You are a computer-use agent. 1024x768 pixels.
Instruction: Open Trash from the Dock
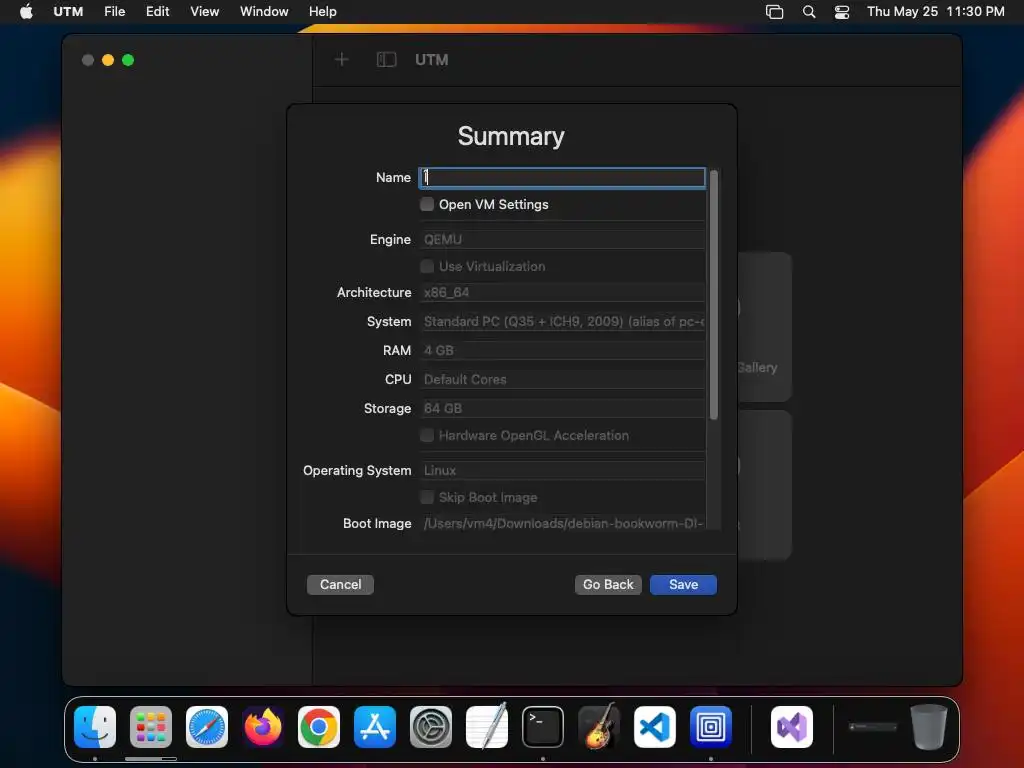coord(928,727)
